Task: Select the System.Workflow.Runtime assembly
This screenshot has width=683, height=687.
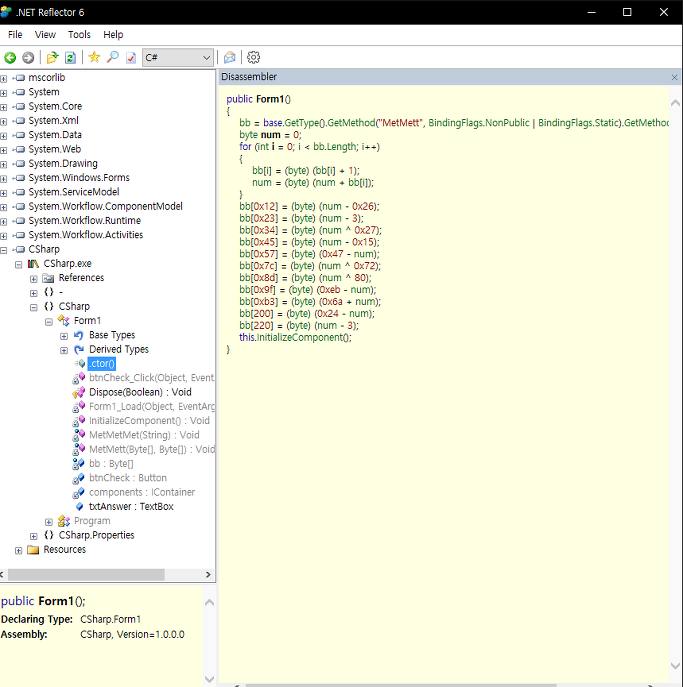Action: (85, 220)
